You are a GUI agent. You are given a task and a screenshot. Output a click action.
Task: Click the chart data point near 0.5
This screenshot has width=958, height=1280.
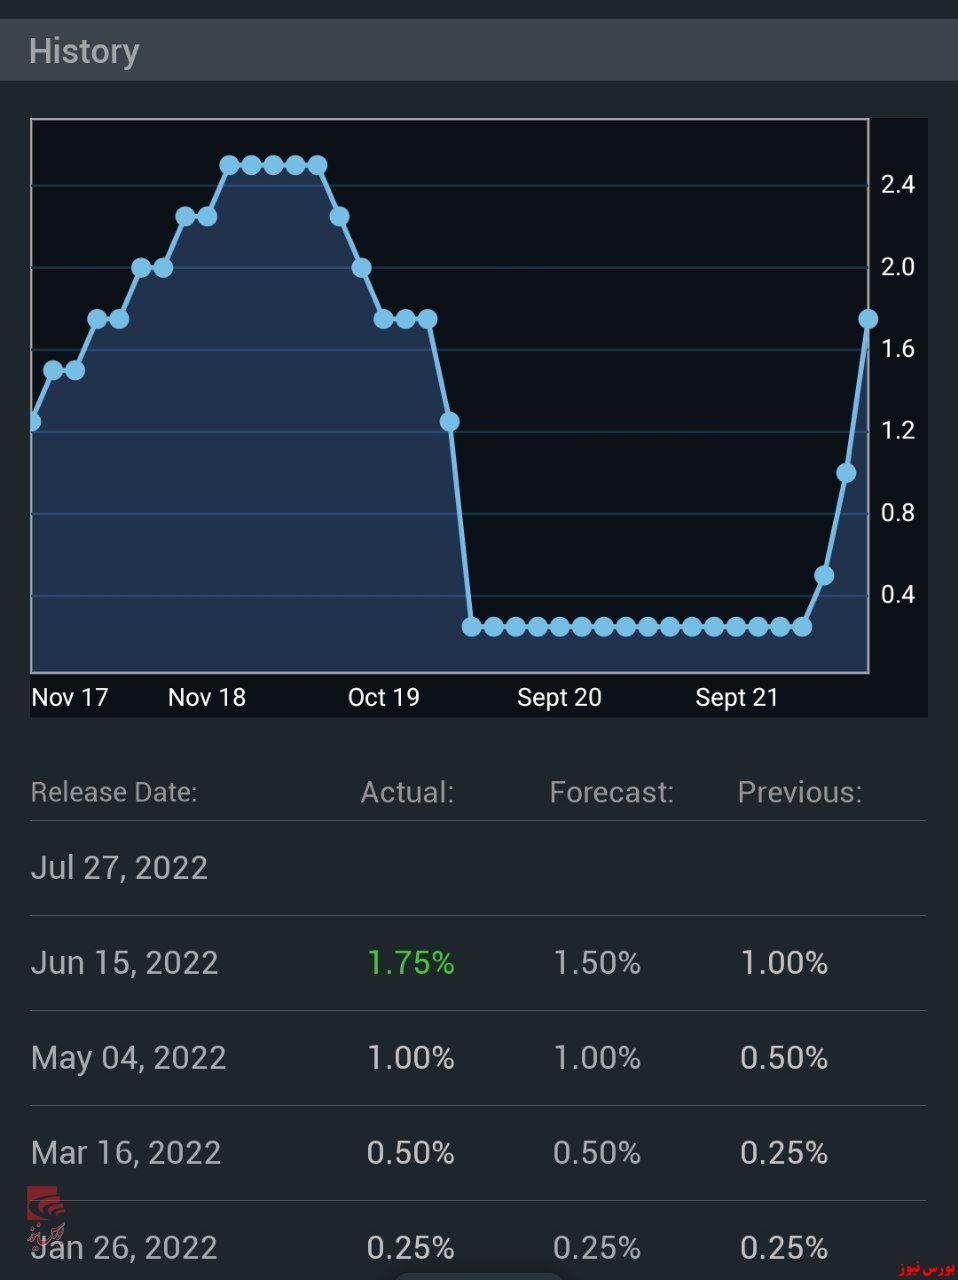point(824,575)
